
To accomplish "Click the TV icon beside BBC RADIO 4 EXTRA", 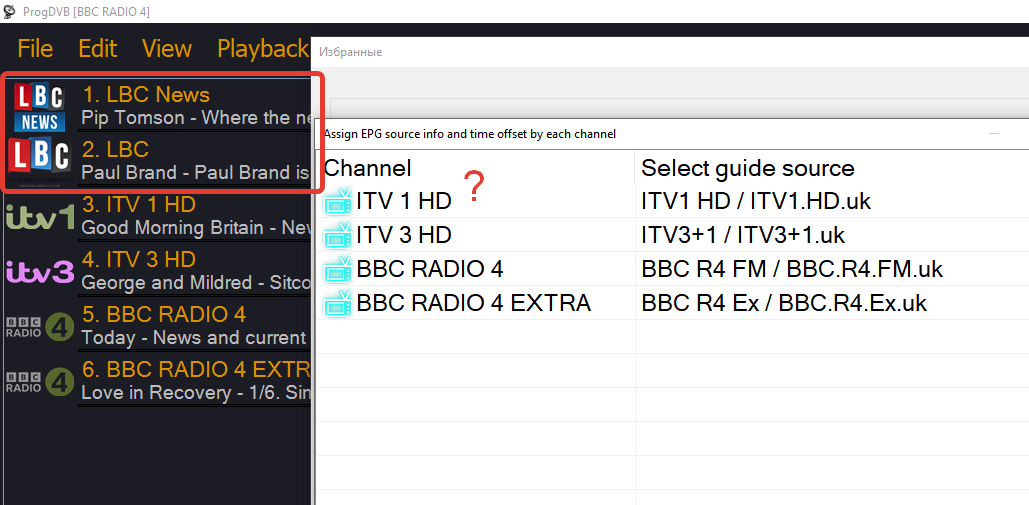I will pos(338,304).
